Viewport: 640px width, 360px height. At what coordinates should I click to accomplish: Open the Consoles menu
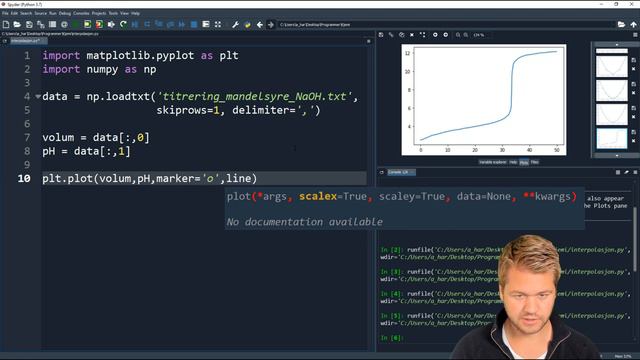click(81, 13)
